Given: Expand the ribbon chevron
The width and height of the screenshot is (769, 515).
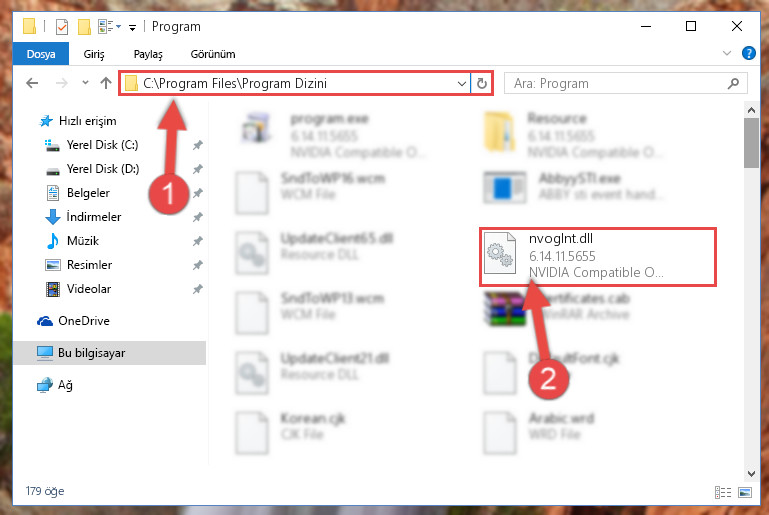Looking at the screenshot, I should tap(727, 53).
